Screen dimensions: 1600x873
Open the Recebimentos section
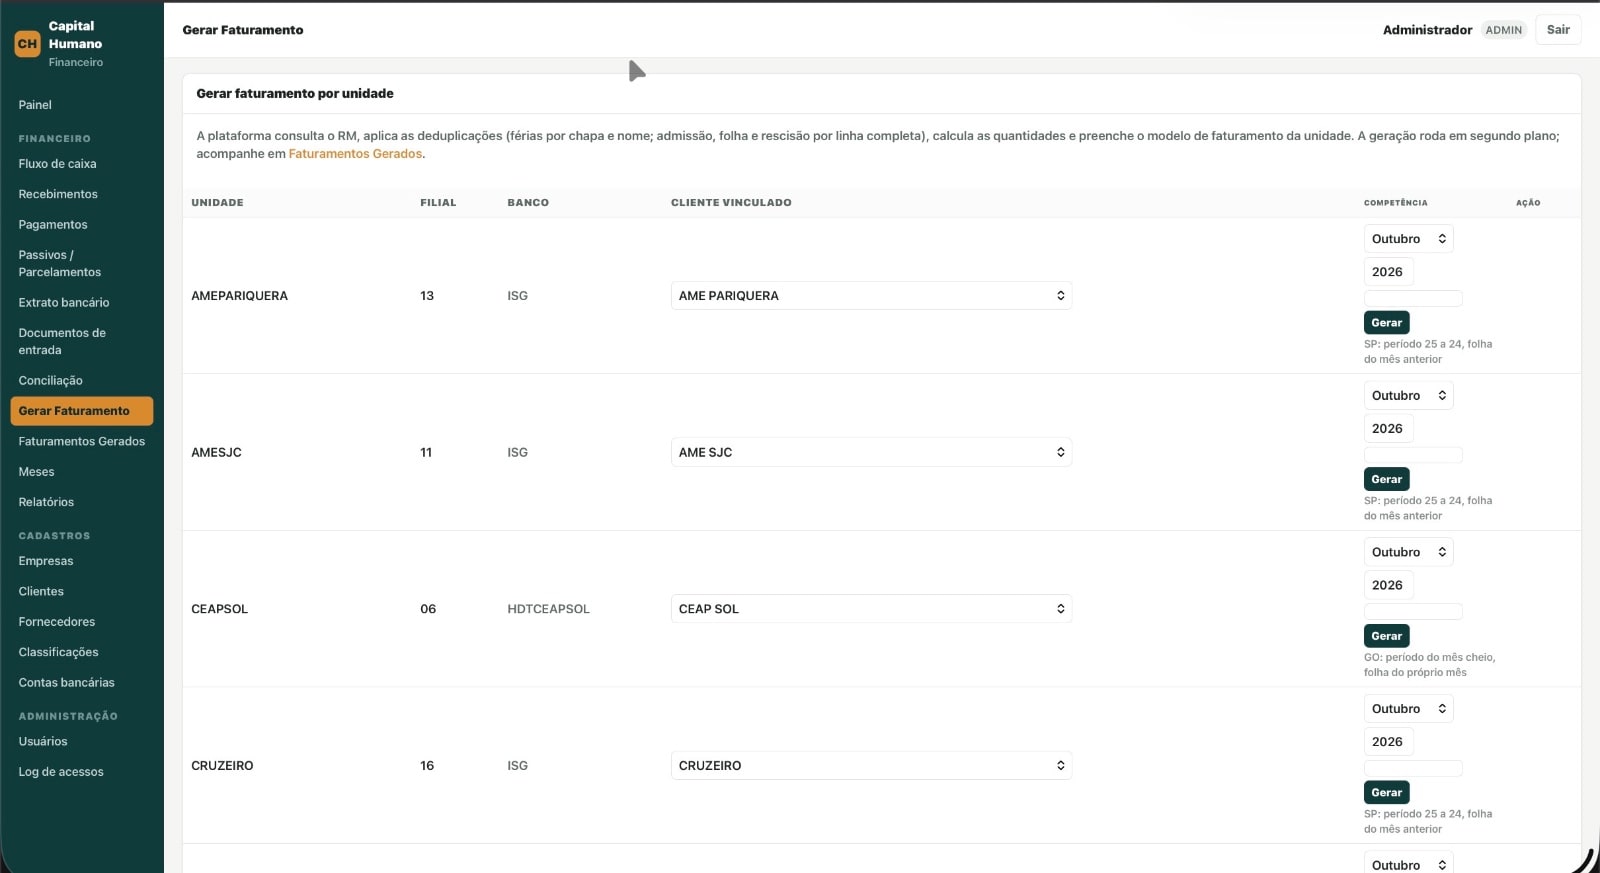tap(58, 194)
